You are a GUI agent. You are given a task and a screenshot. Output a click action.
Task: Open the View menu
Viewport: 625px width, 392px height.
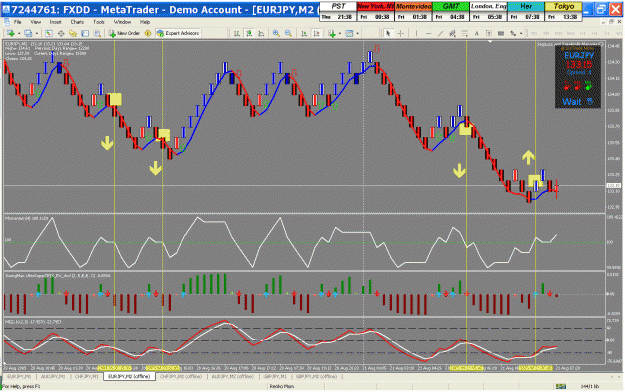point(35,22)
